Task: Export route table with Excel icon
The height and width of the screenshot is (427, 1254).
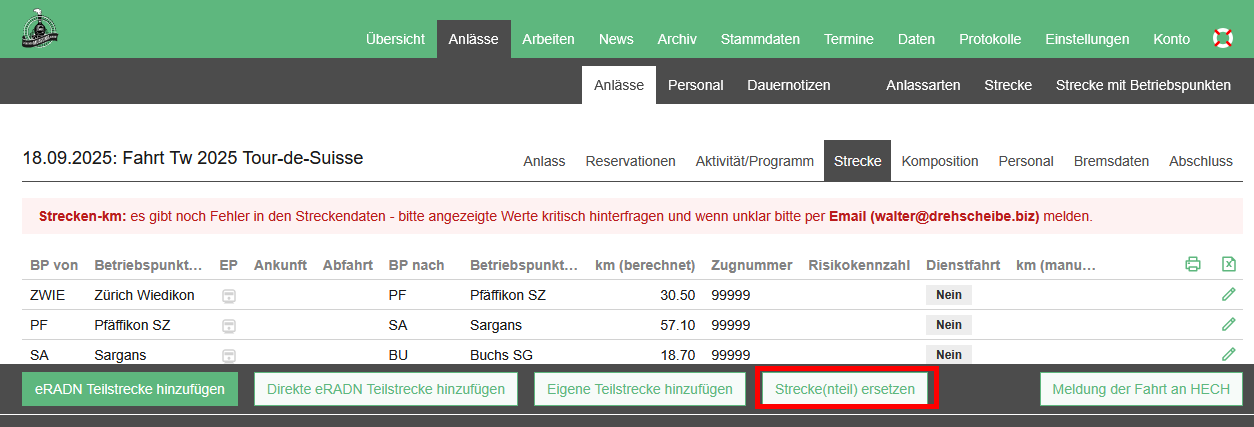Action: [1228, 265]
